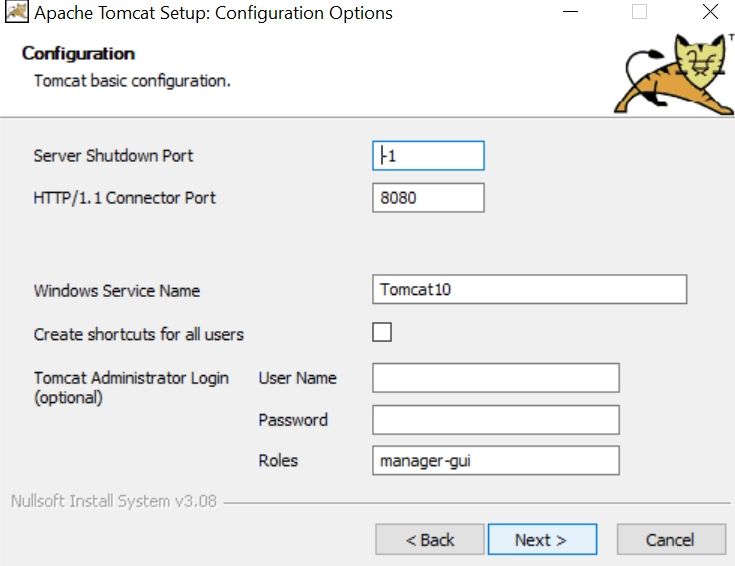Click the administrator Password field
The height and width of the screenshot is (566, 735).
coord(495,420)
